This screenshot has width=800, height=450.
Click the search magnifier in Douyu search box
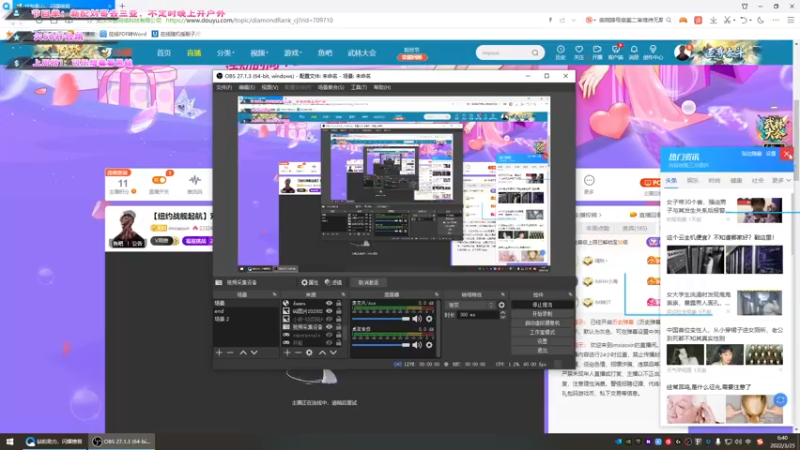point(535,53)
